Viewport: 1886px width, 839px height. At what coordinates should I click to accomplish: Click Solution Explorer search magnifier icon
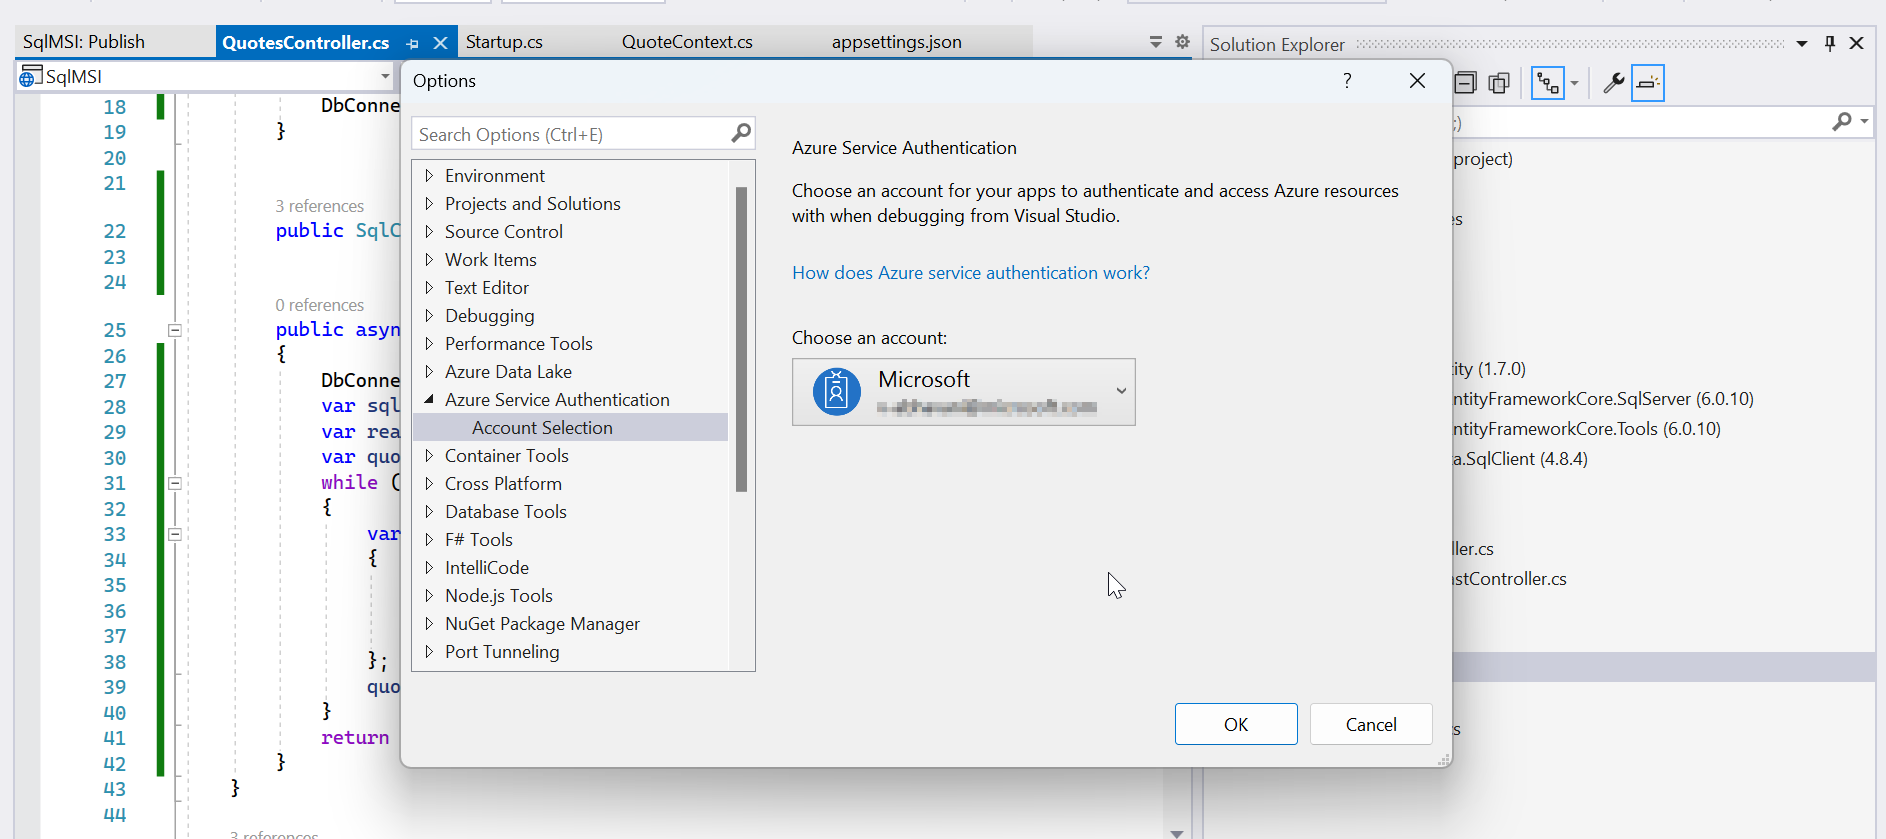click(1842, 121)
